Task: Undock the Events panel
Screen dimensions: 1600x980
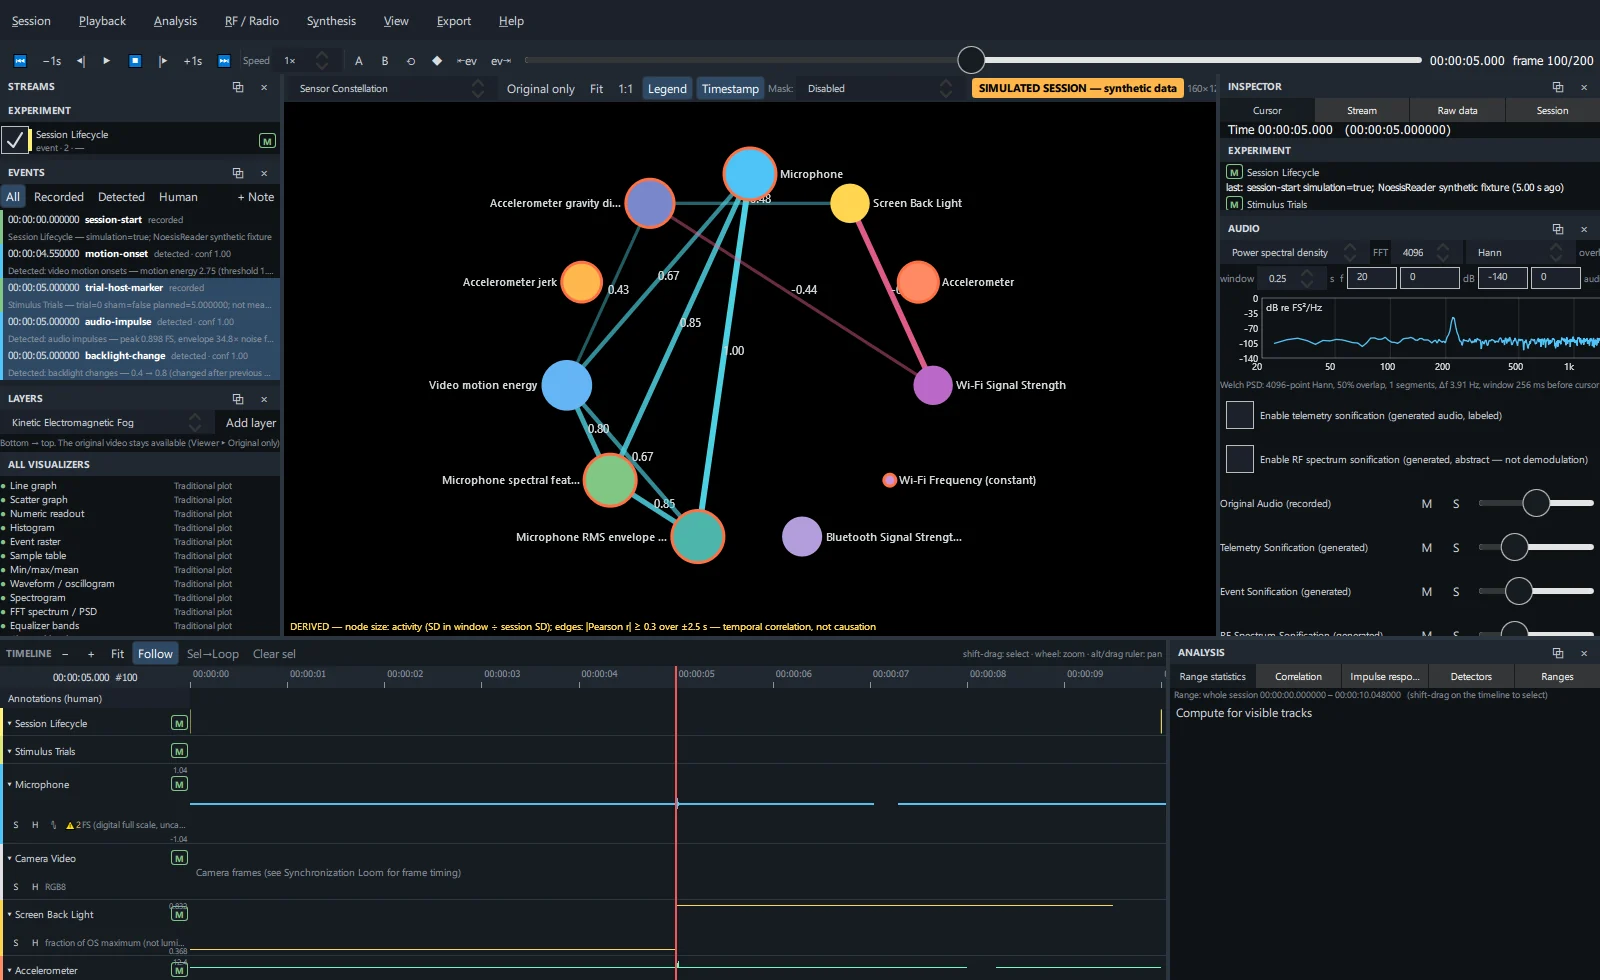Action: [x=238, y=173]
